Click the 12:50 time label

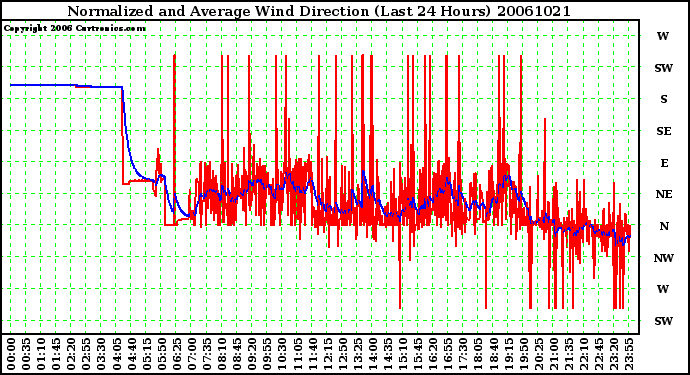point(342,354)
